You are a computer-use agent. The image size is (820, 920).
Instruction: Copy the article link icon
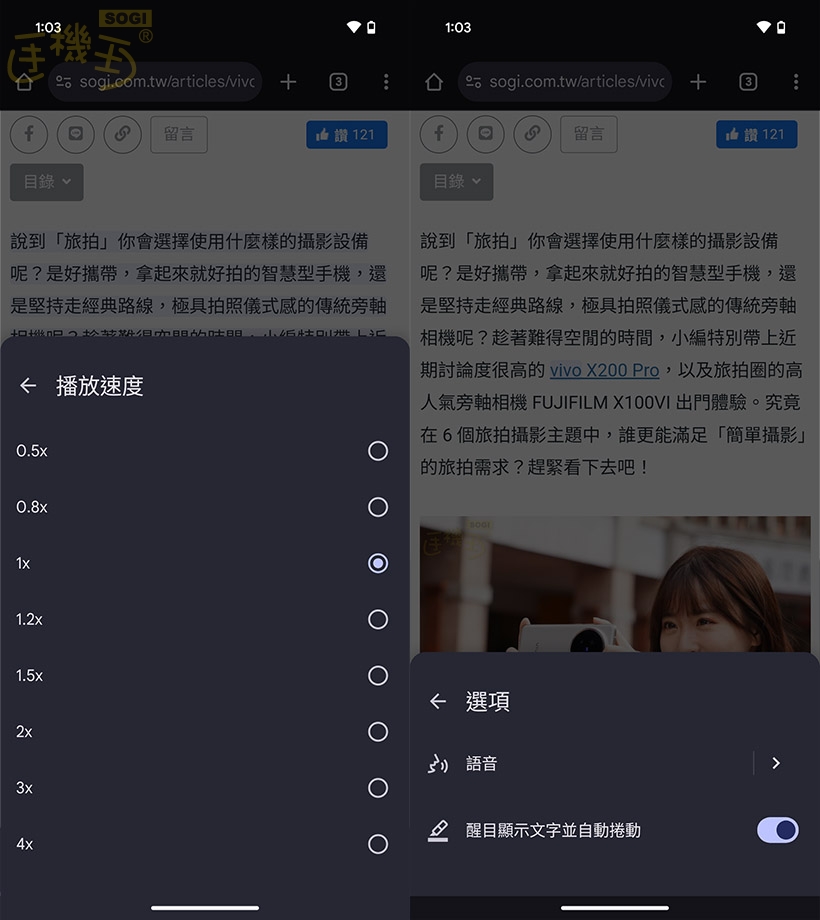click(x=122, y=134)
